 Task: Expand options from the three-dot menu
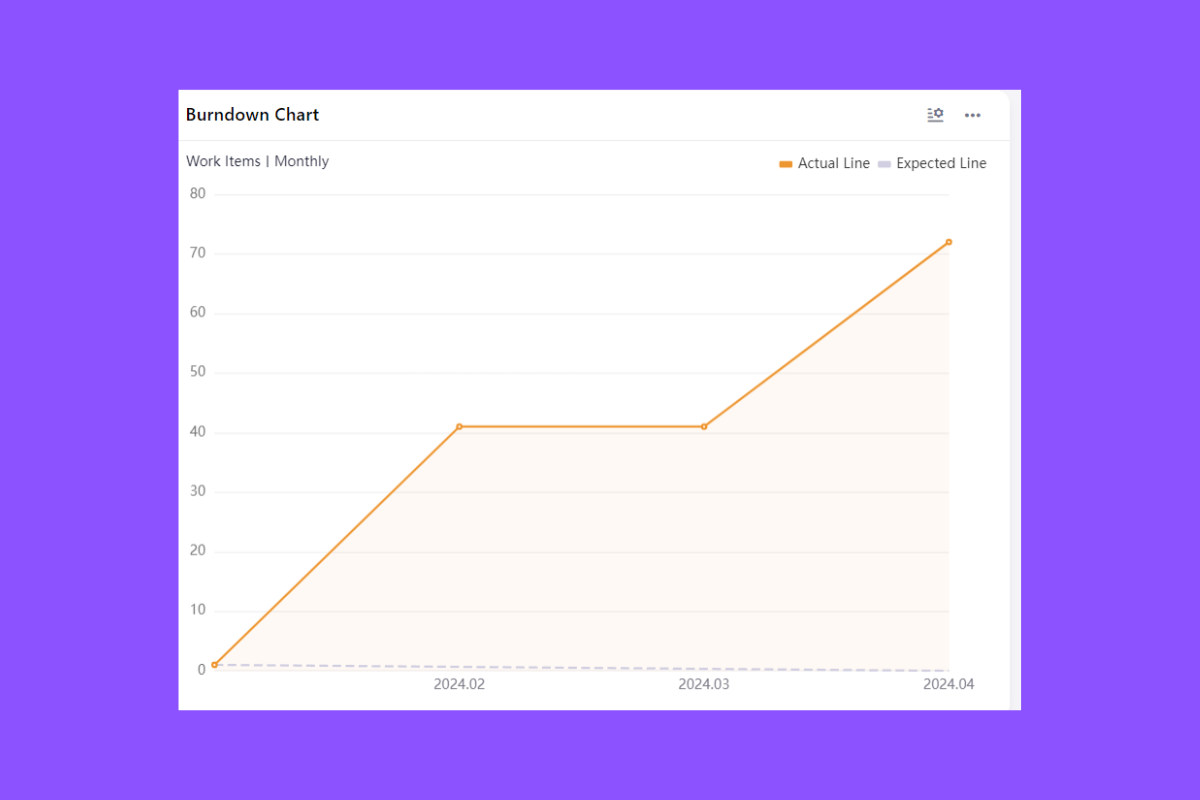(972, 114)
